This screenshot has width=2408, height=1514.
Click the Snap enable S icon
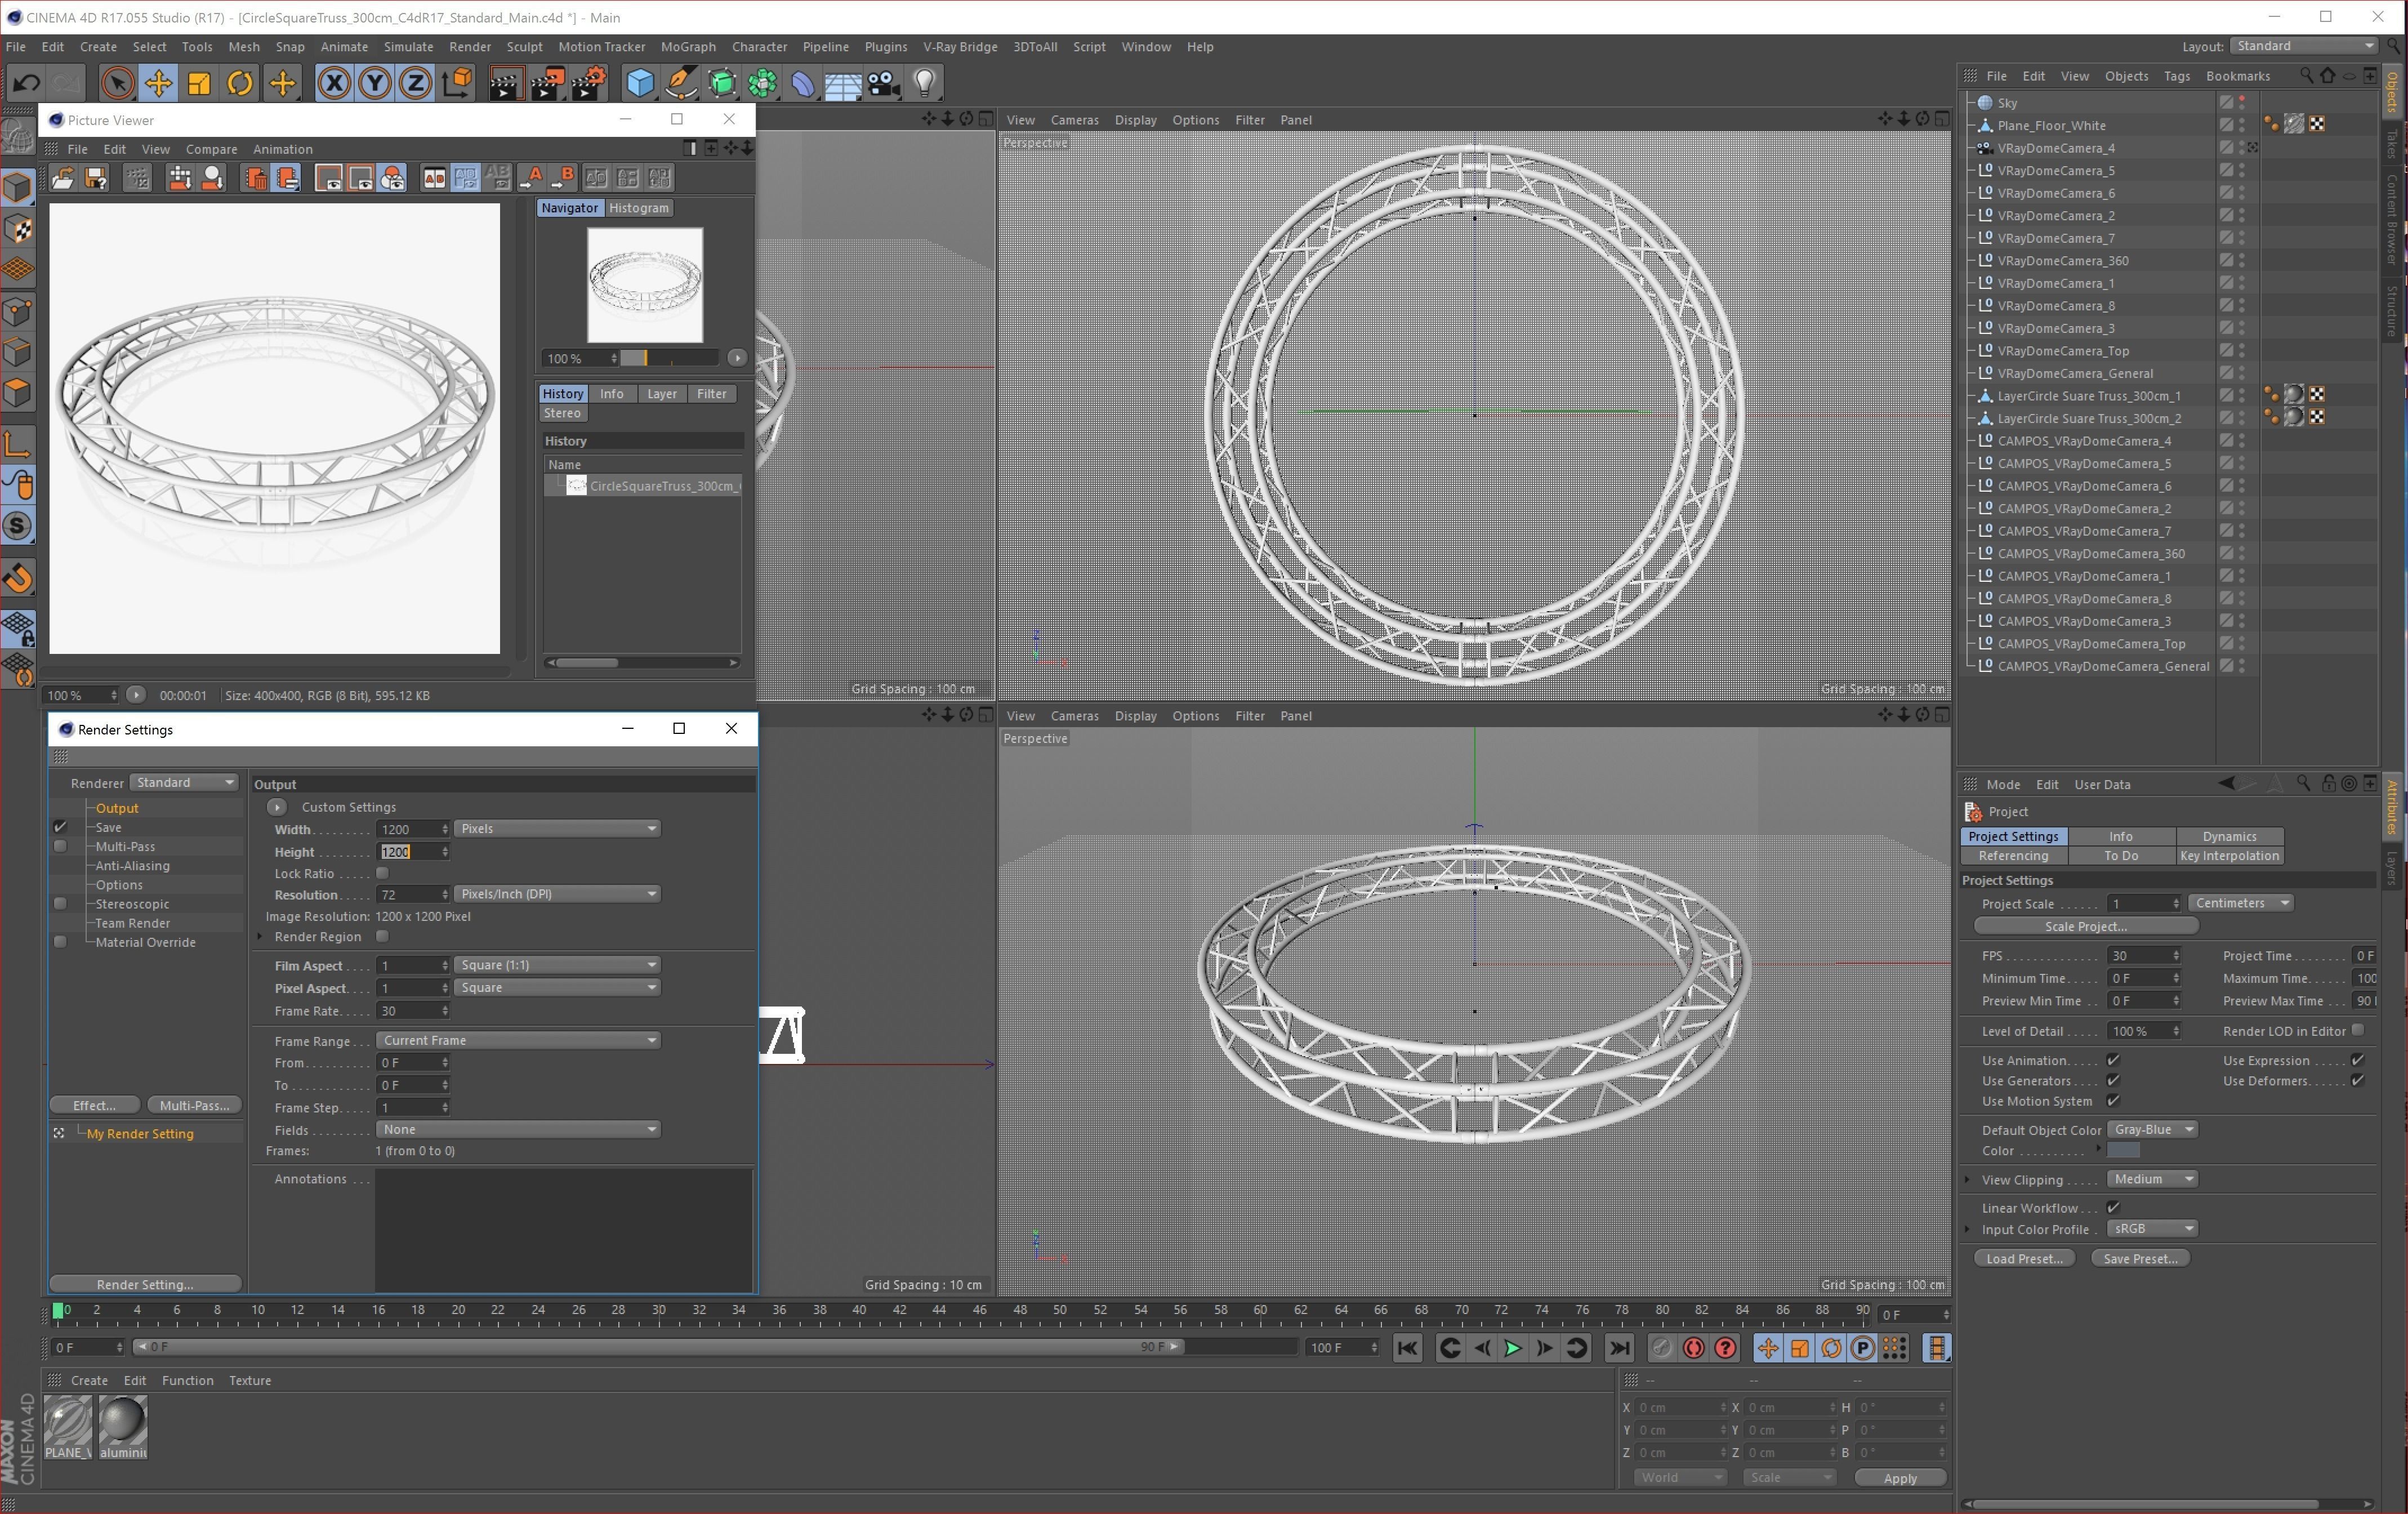click(x=18, y=526)
